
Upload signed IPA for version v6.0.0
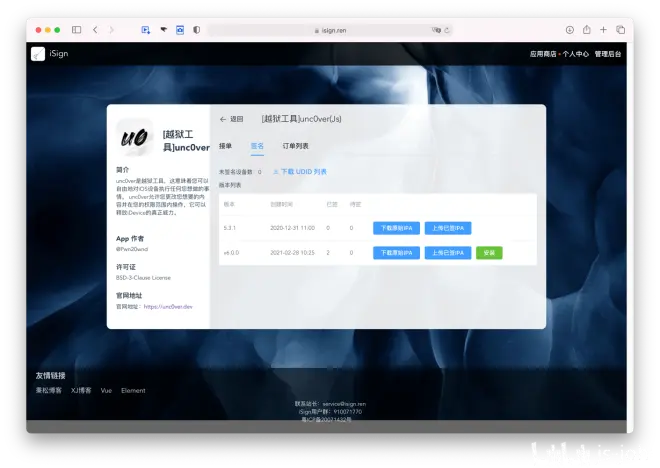448,253
